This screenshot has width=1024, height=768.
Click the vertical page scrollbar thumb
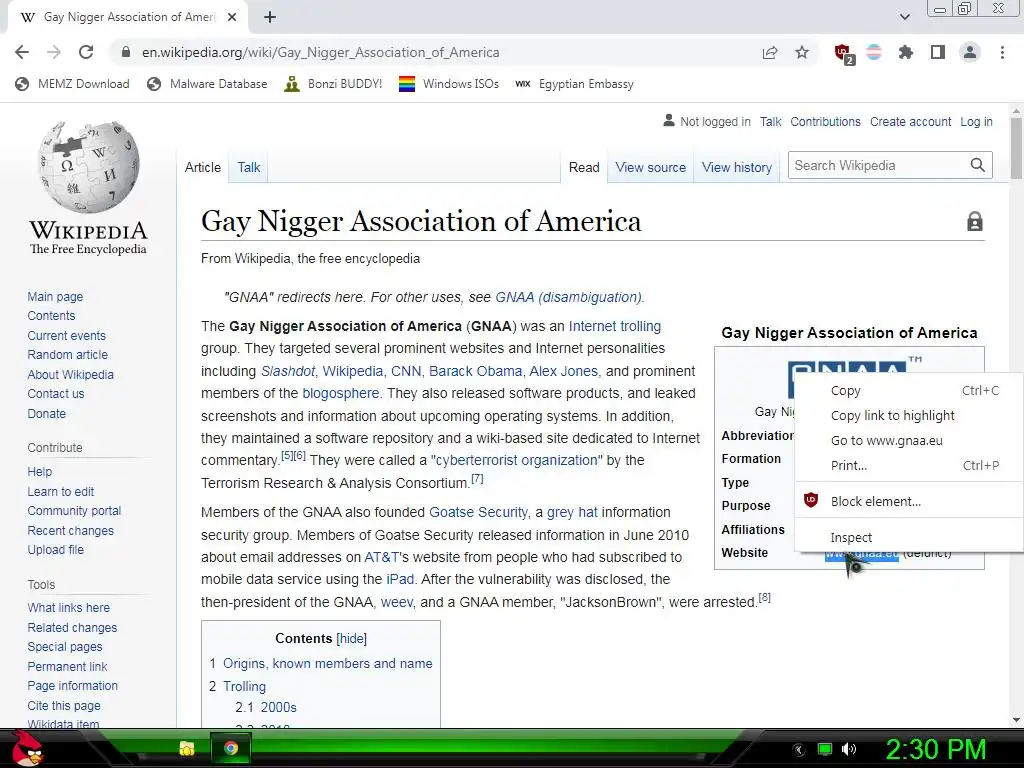(x=1016, y=148)
